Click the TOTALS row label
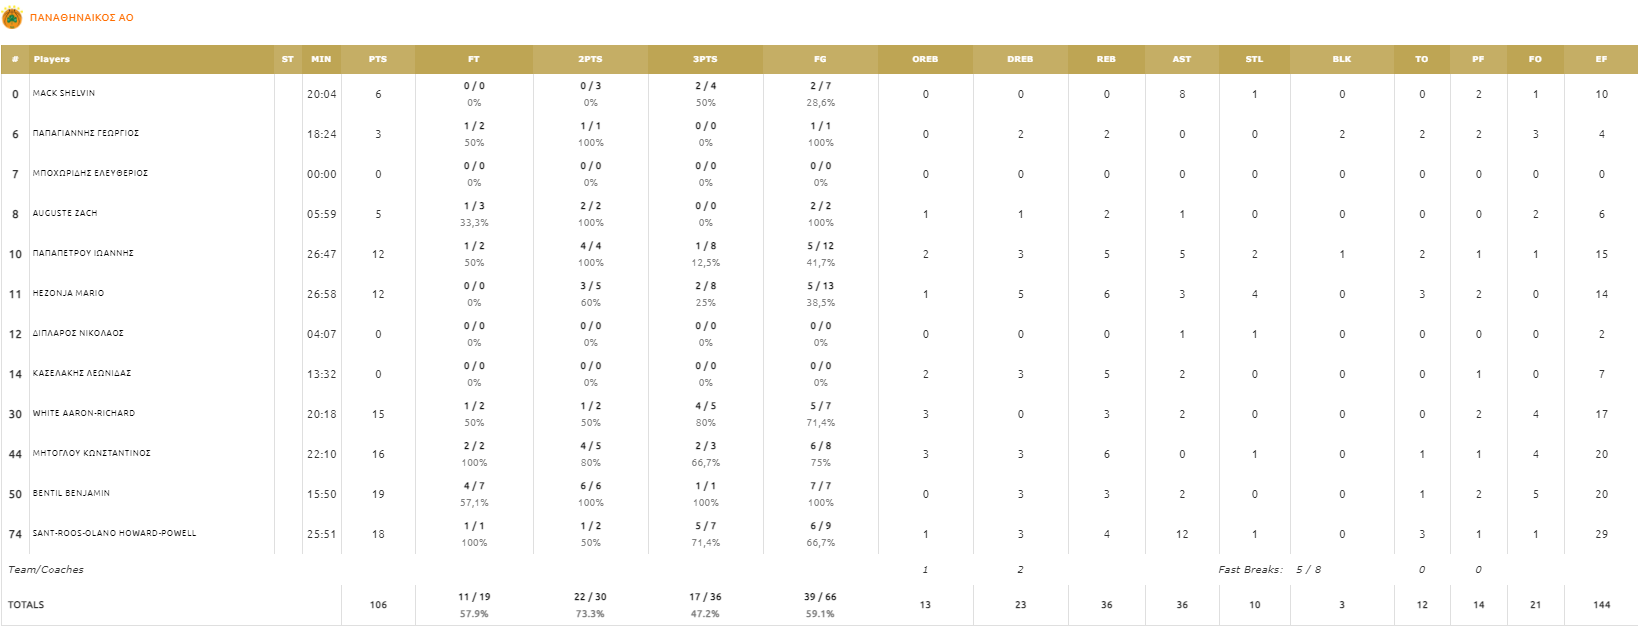This screenshot has height=641, width=1638. point(26,605)
